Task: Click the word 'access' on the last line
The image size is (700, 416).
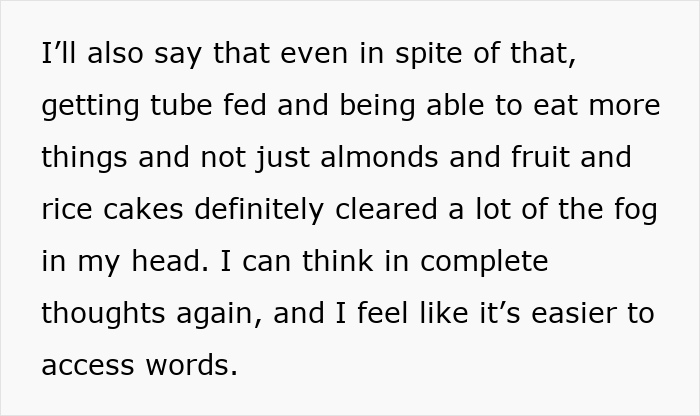Action: tap(88, 365)
